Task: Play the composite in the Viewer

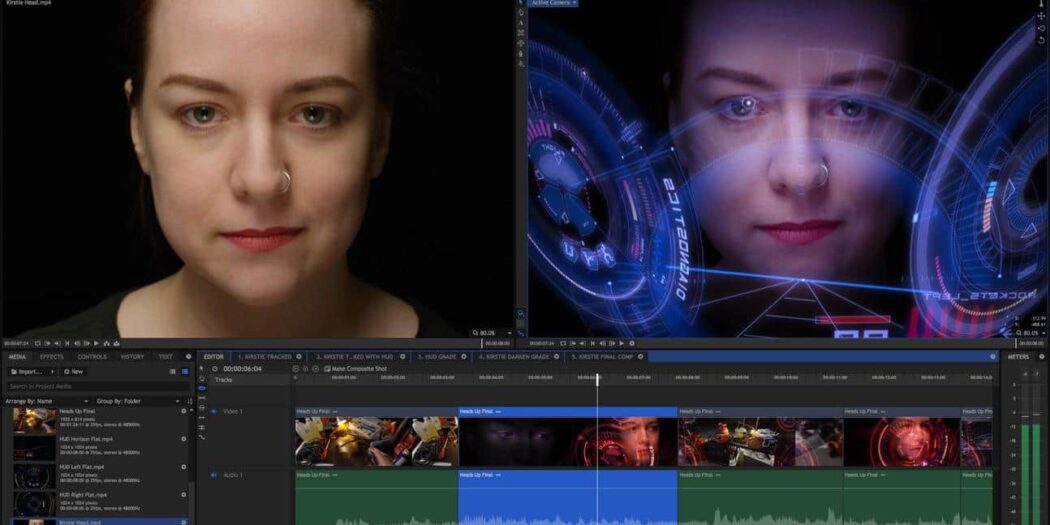Action: tap(621, 343)
